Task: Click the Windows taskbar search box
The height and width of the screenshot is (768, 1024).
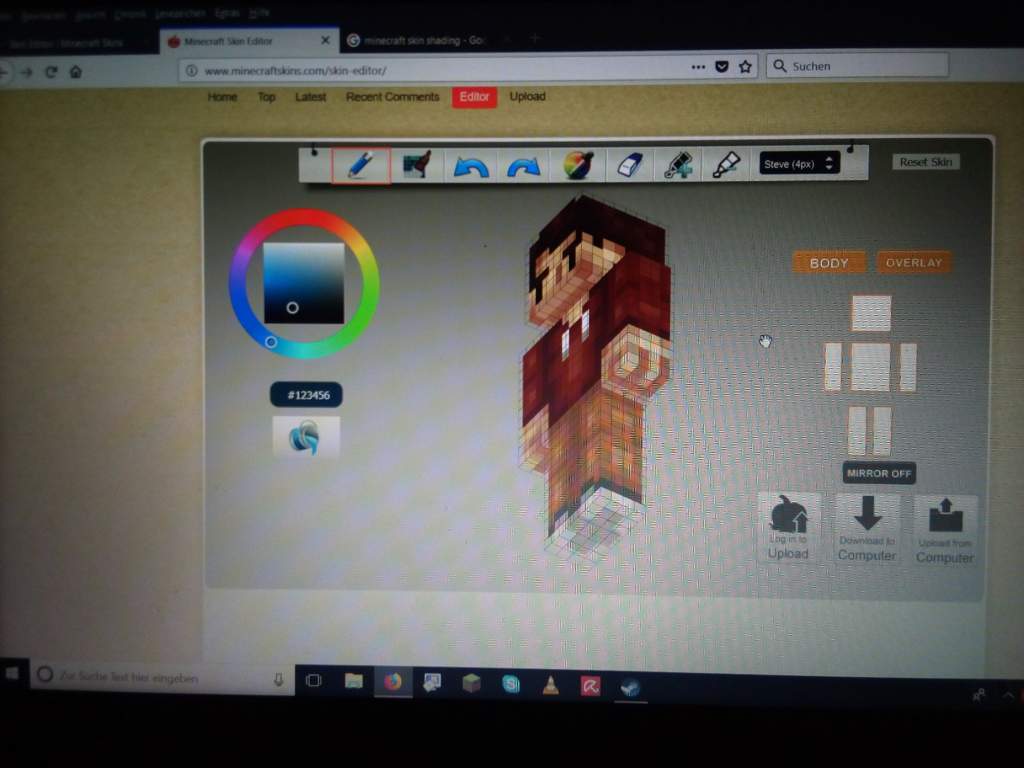Action: pos(161,677)
